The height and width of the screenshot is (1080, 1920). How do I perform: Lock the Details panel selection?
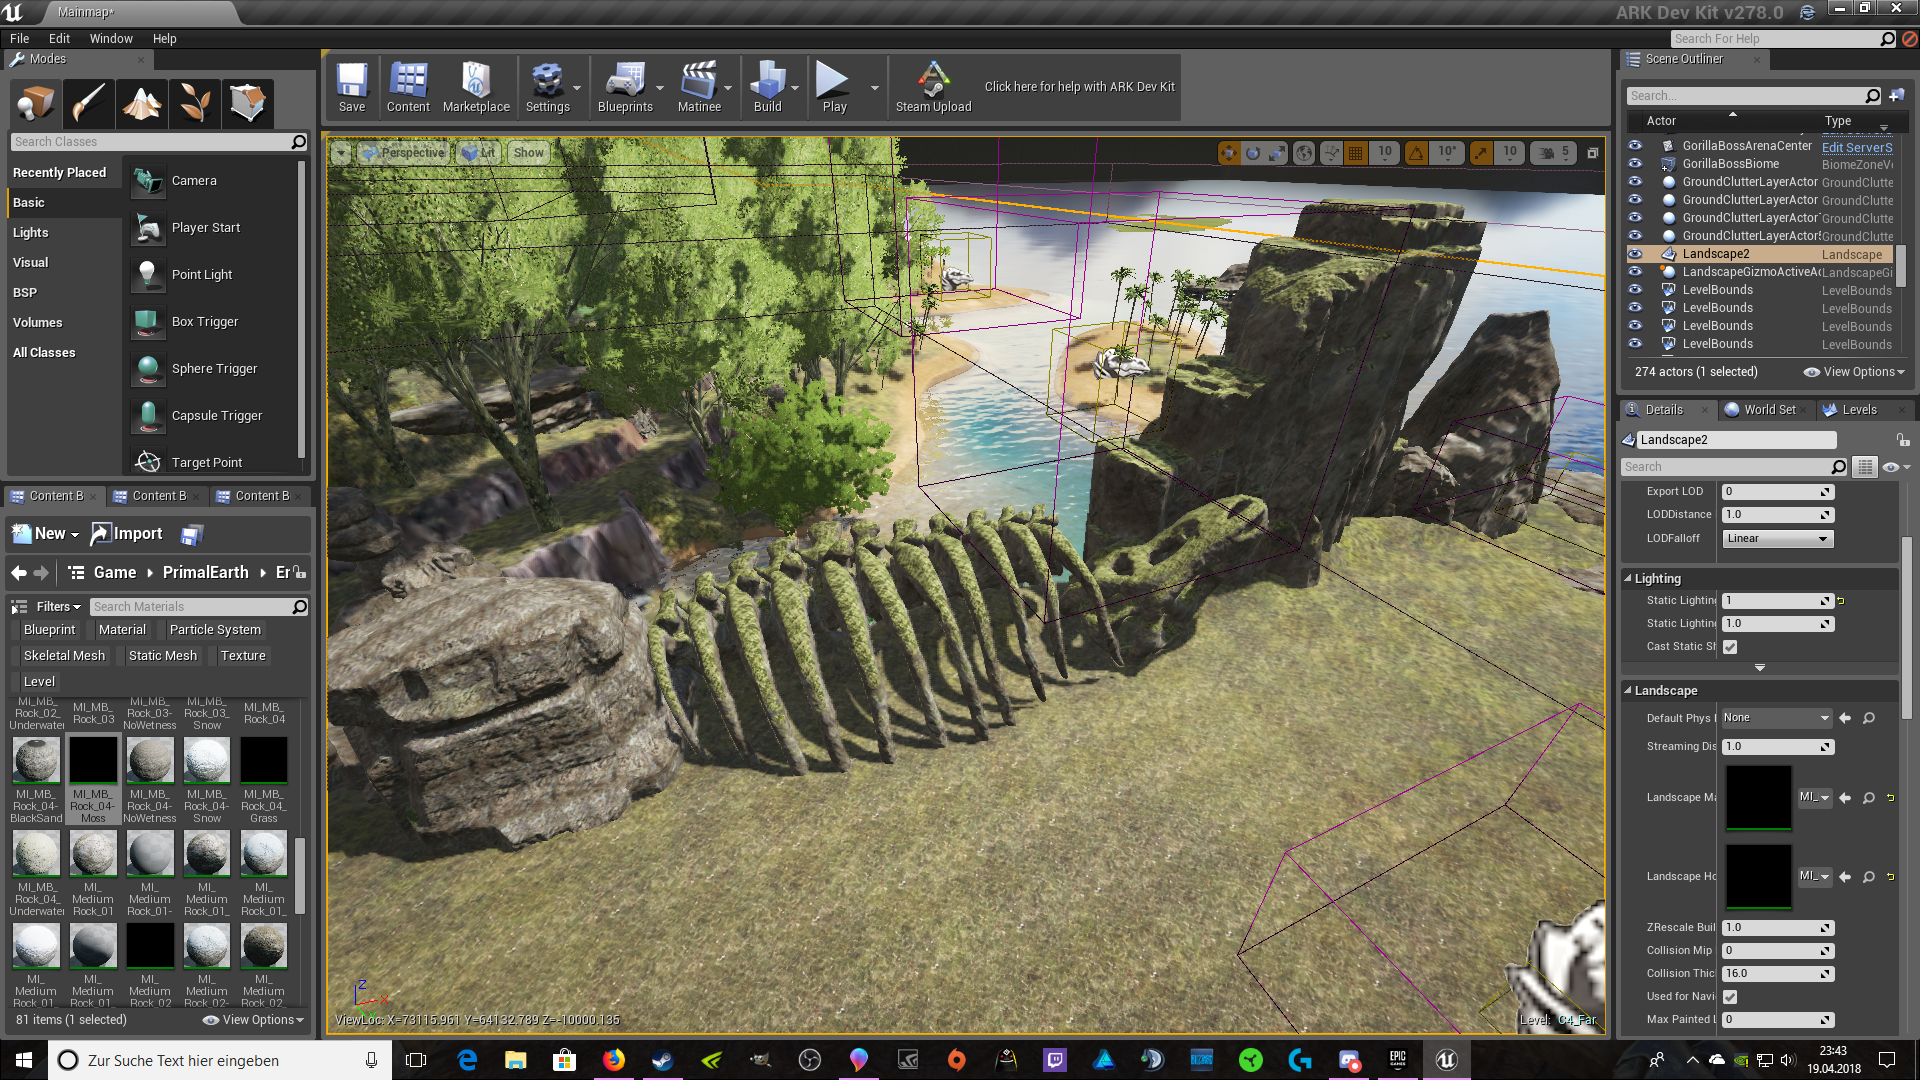tap(1903, 440)
